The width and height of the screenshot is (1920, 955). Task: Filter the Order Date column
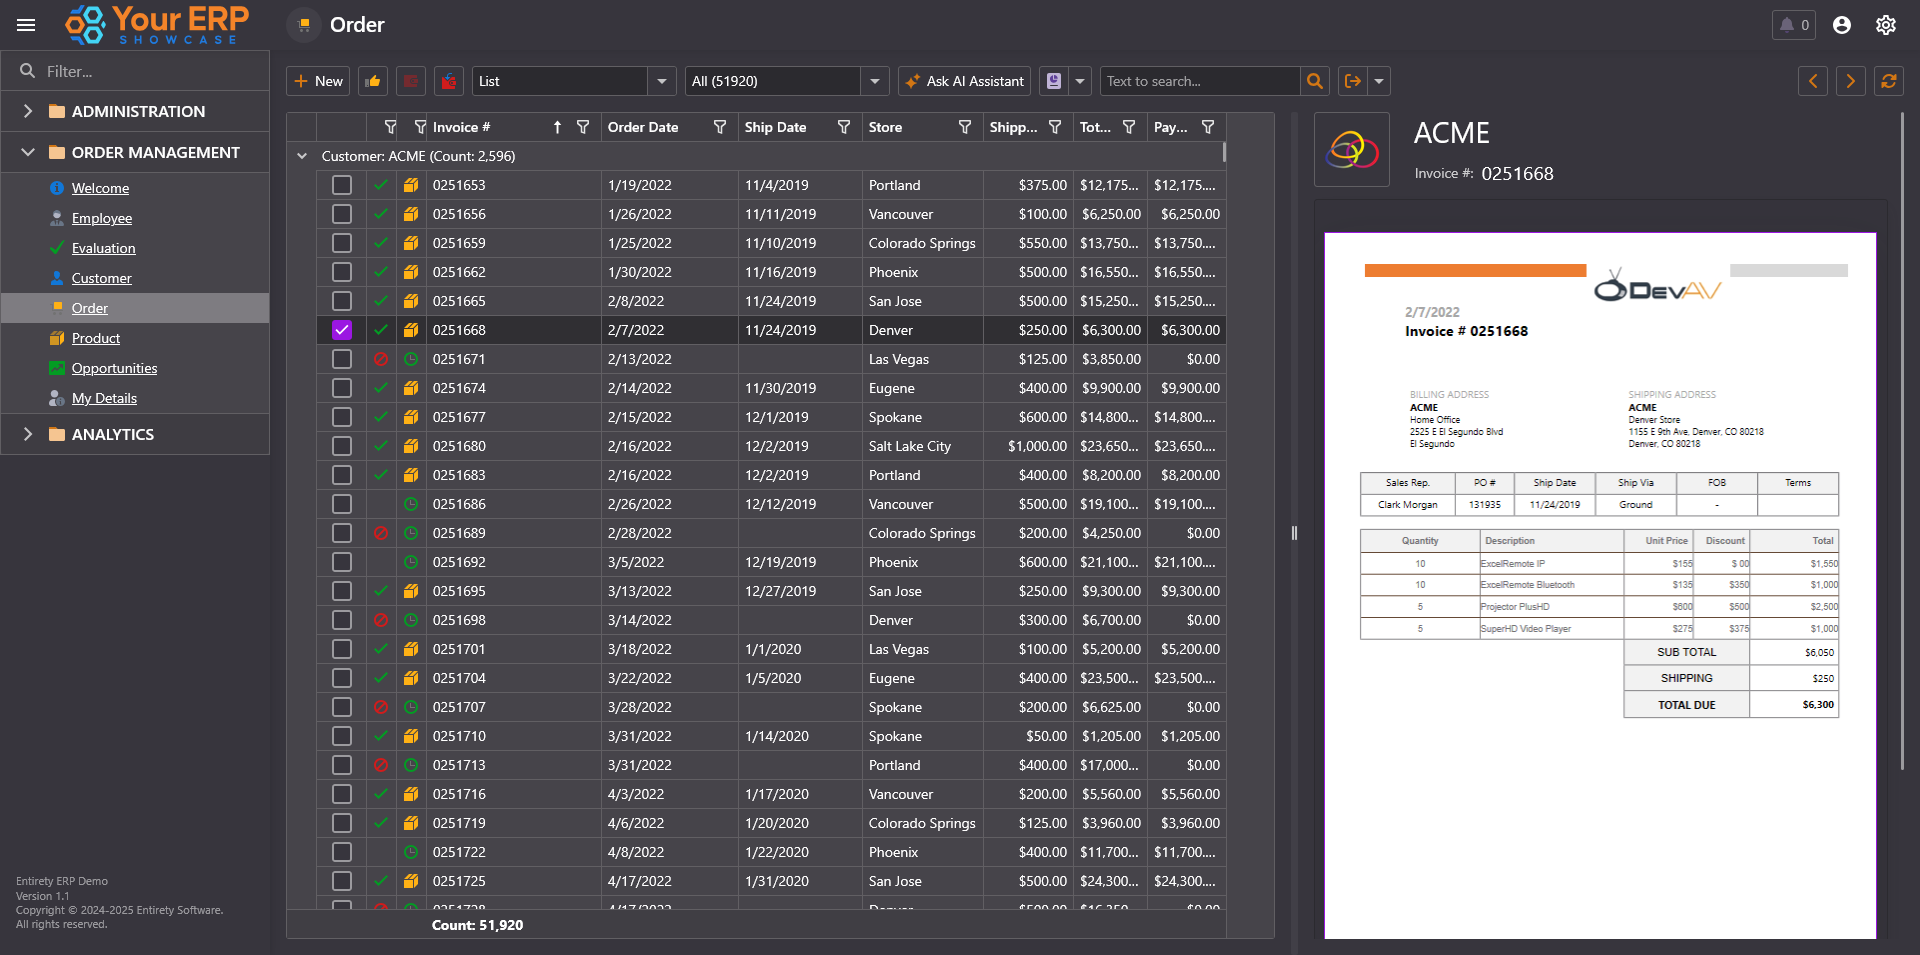[x=720, y=127]
